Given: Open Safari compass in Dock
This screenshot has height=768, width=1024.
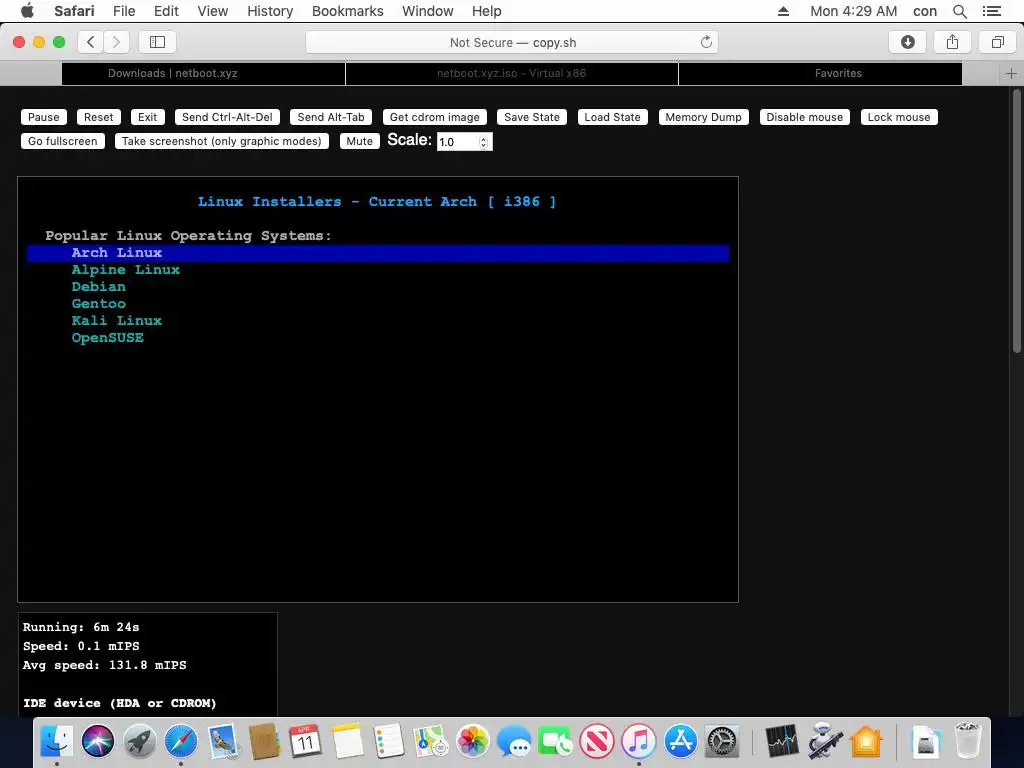Looking at the screenshot, I should point(181,741).
